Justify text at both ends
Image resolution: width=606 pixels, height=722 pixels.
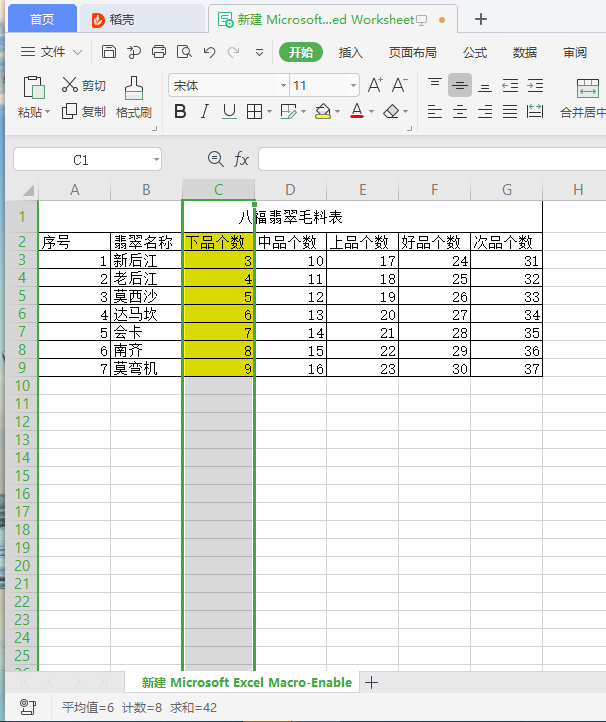click(x=510, y=111)
